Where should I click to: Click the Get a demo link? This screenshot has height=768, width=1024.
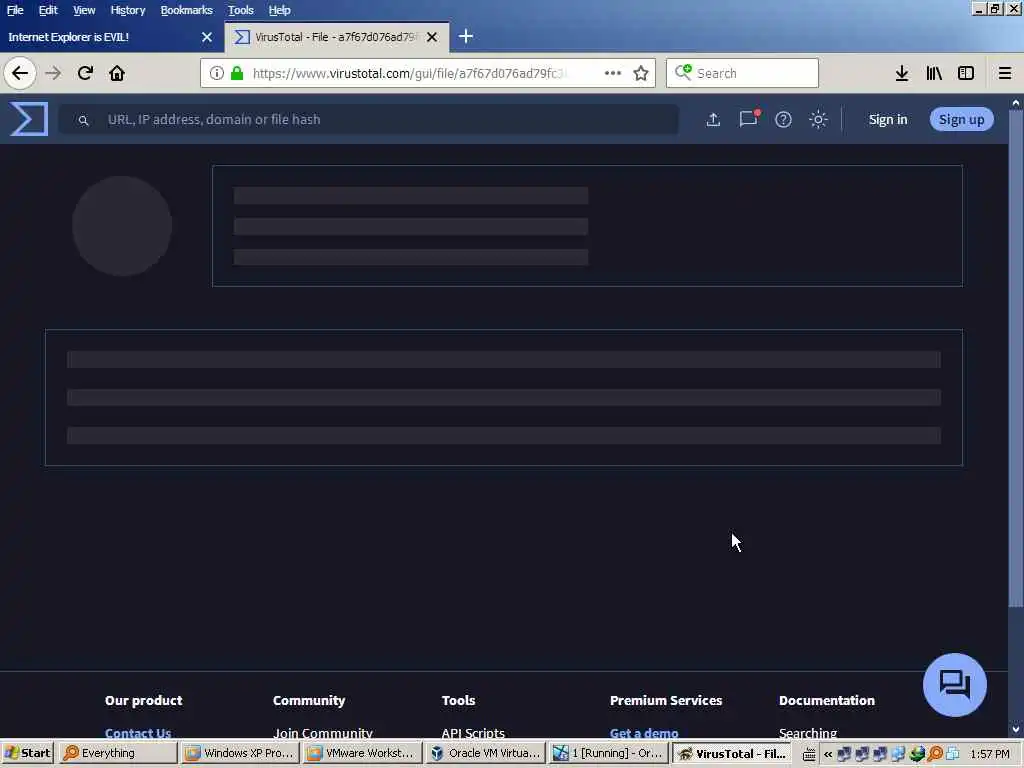[644, 733]
